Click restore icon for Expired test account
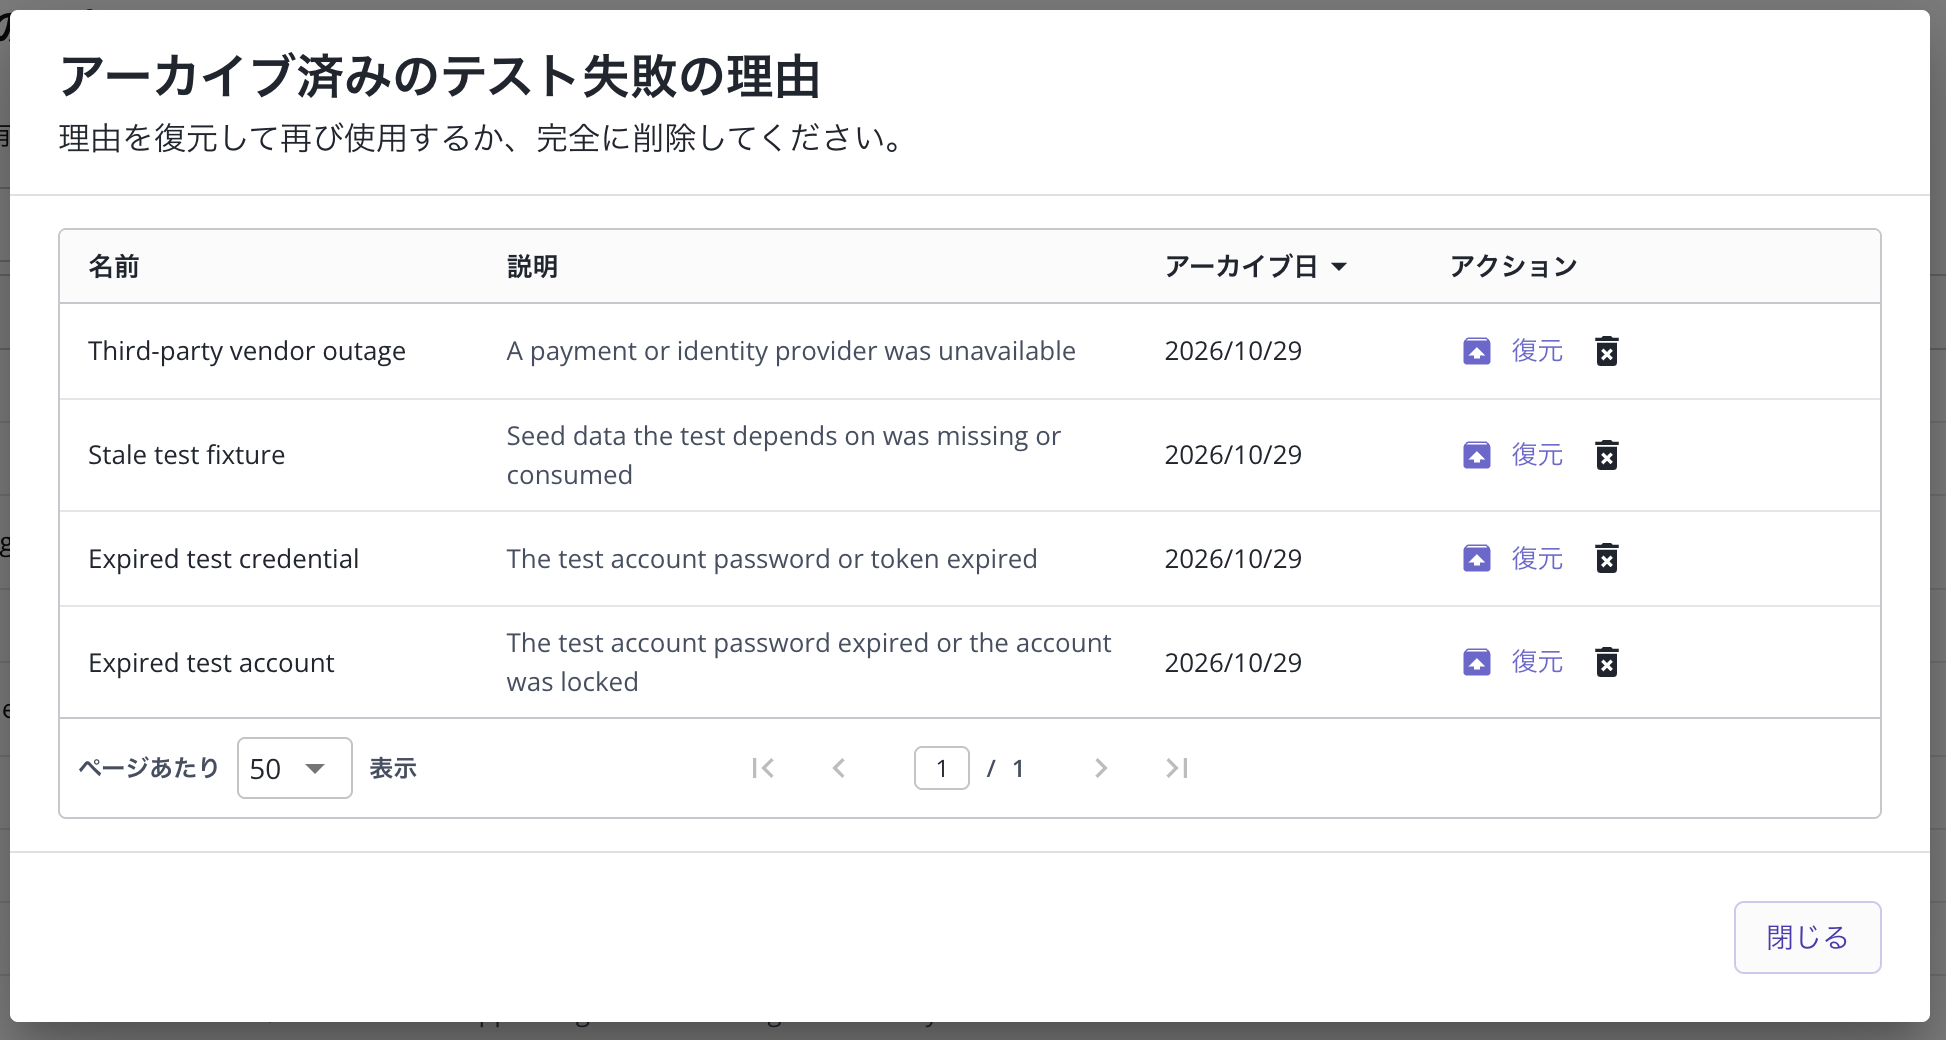Image resolution: width=1946 pixels, height=1040 pixels. click(x=1477, y=662)
